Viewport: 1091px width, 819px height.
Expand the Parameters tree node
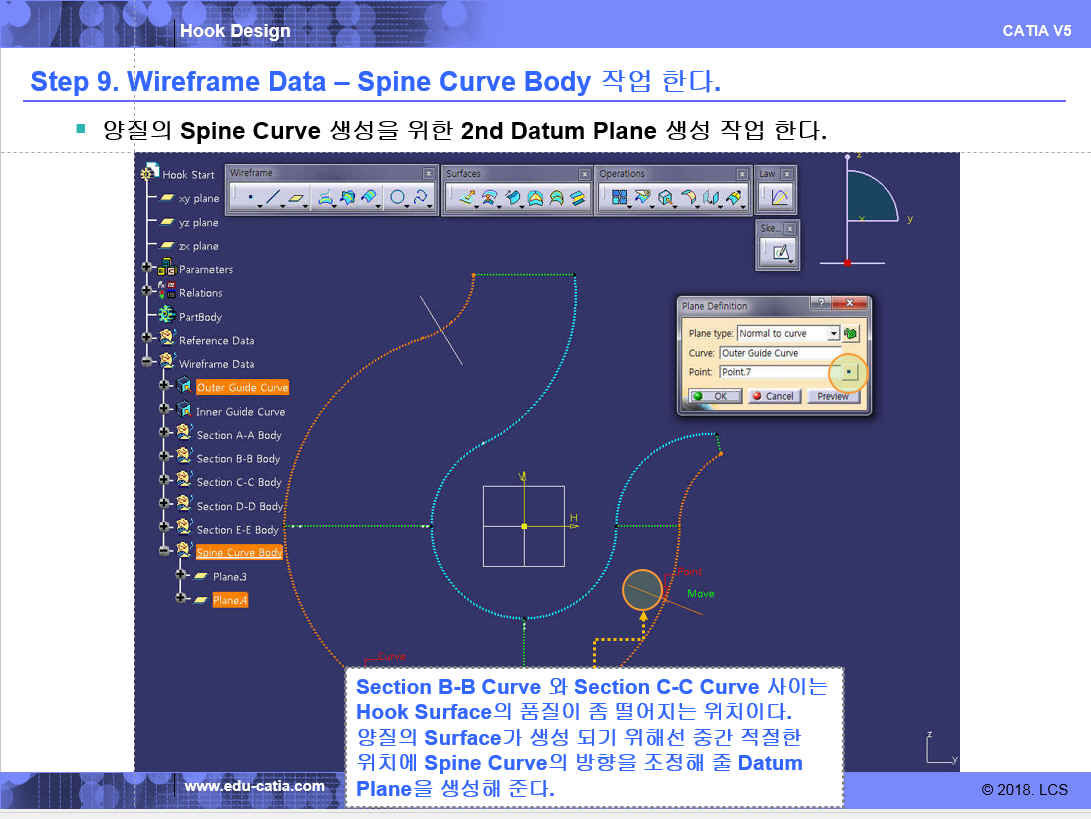pos(148,269)
